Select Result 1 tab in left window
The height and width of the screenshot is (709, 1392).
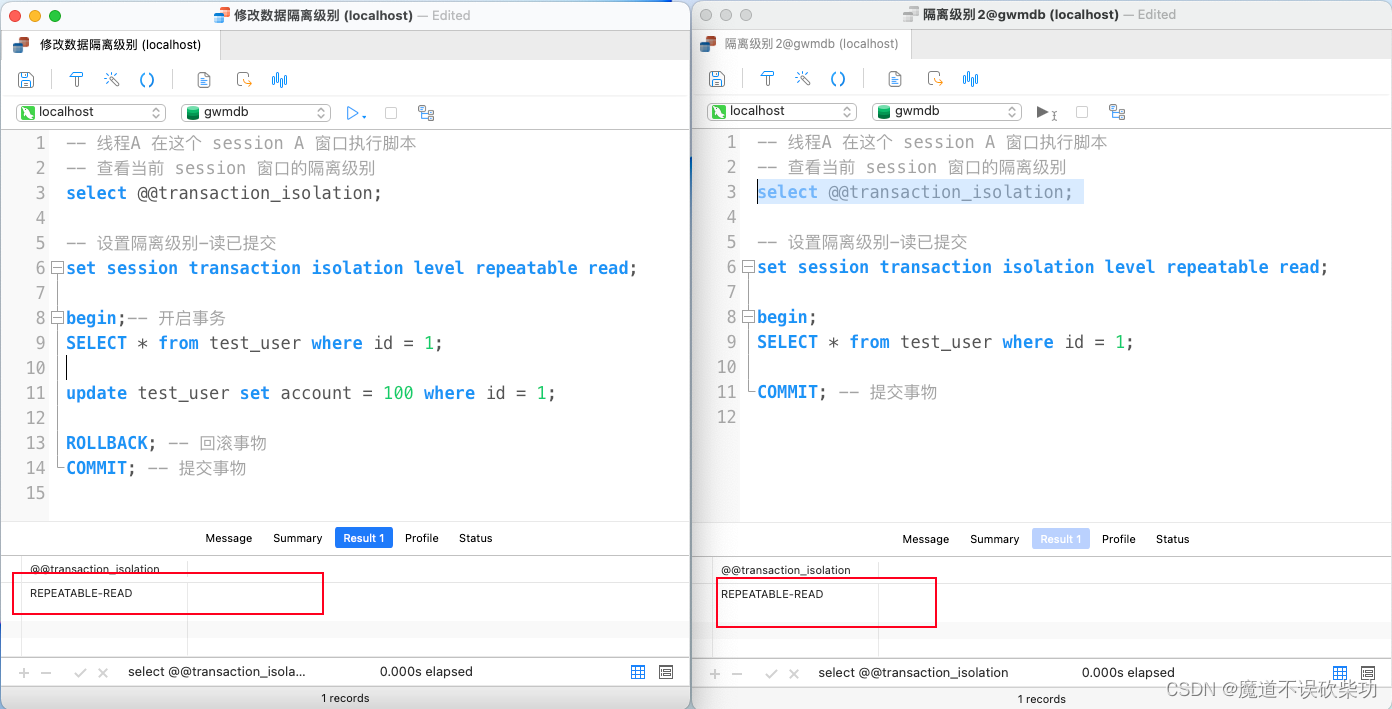click(x=364, y=538)
